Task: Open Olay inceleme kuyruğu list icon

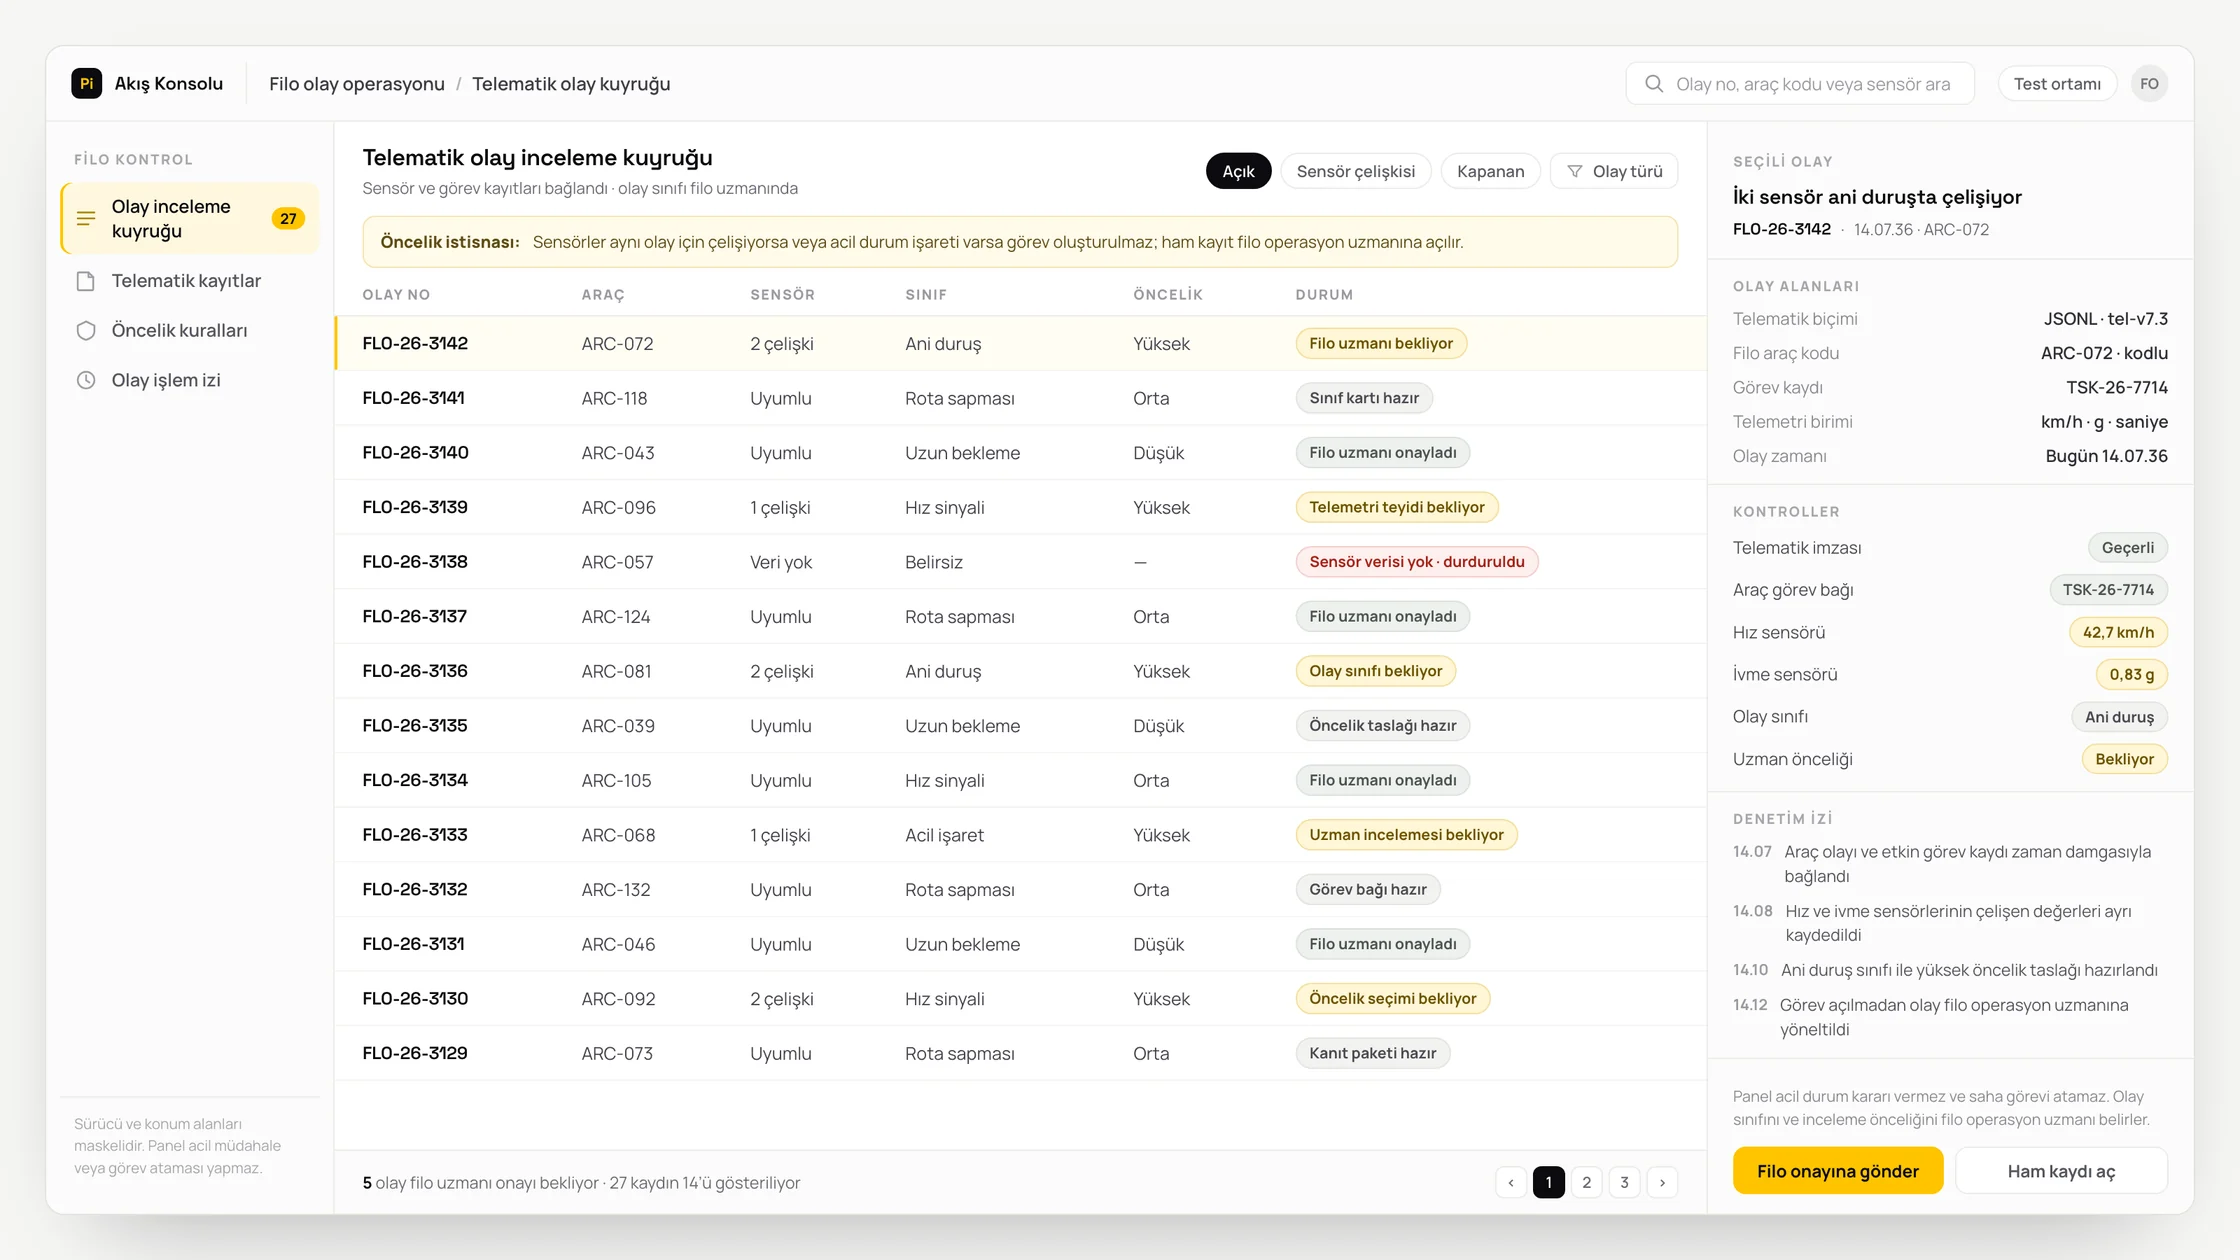Action: (86, 218)
